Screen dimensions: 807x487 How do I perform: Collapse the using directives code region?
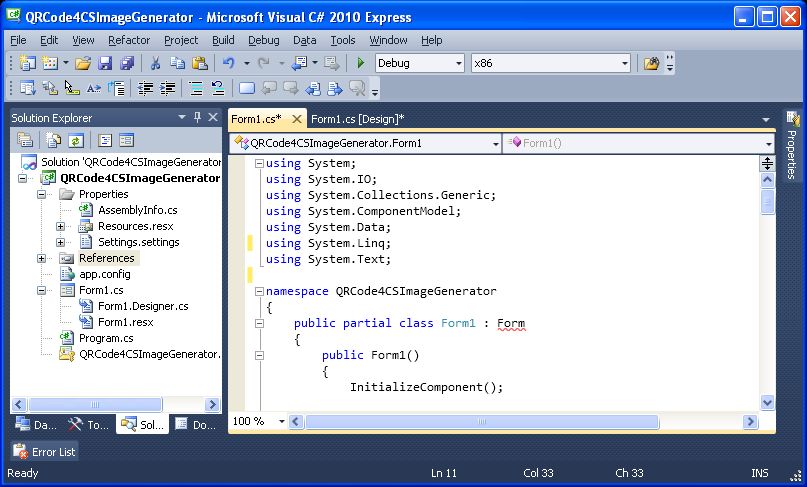[260, 163]
